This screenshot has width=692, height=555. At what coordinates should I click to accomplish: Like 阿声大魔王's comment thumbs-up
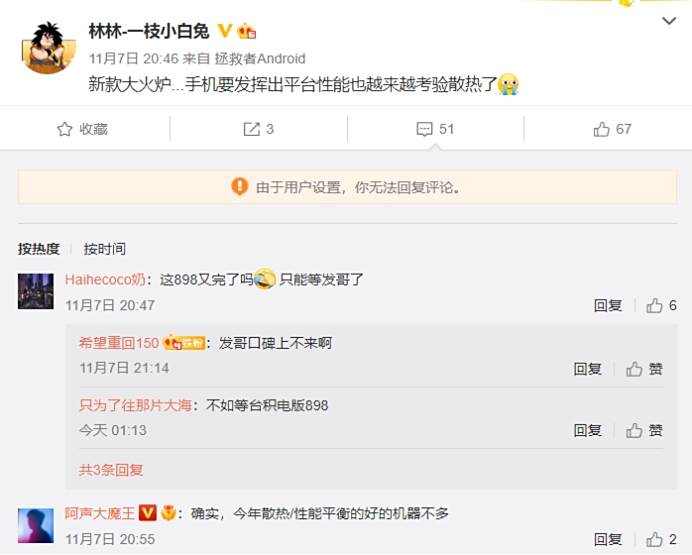(x=654, y=539)
